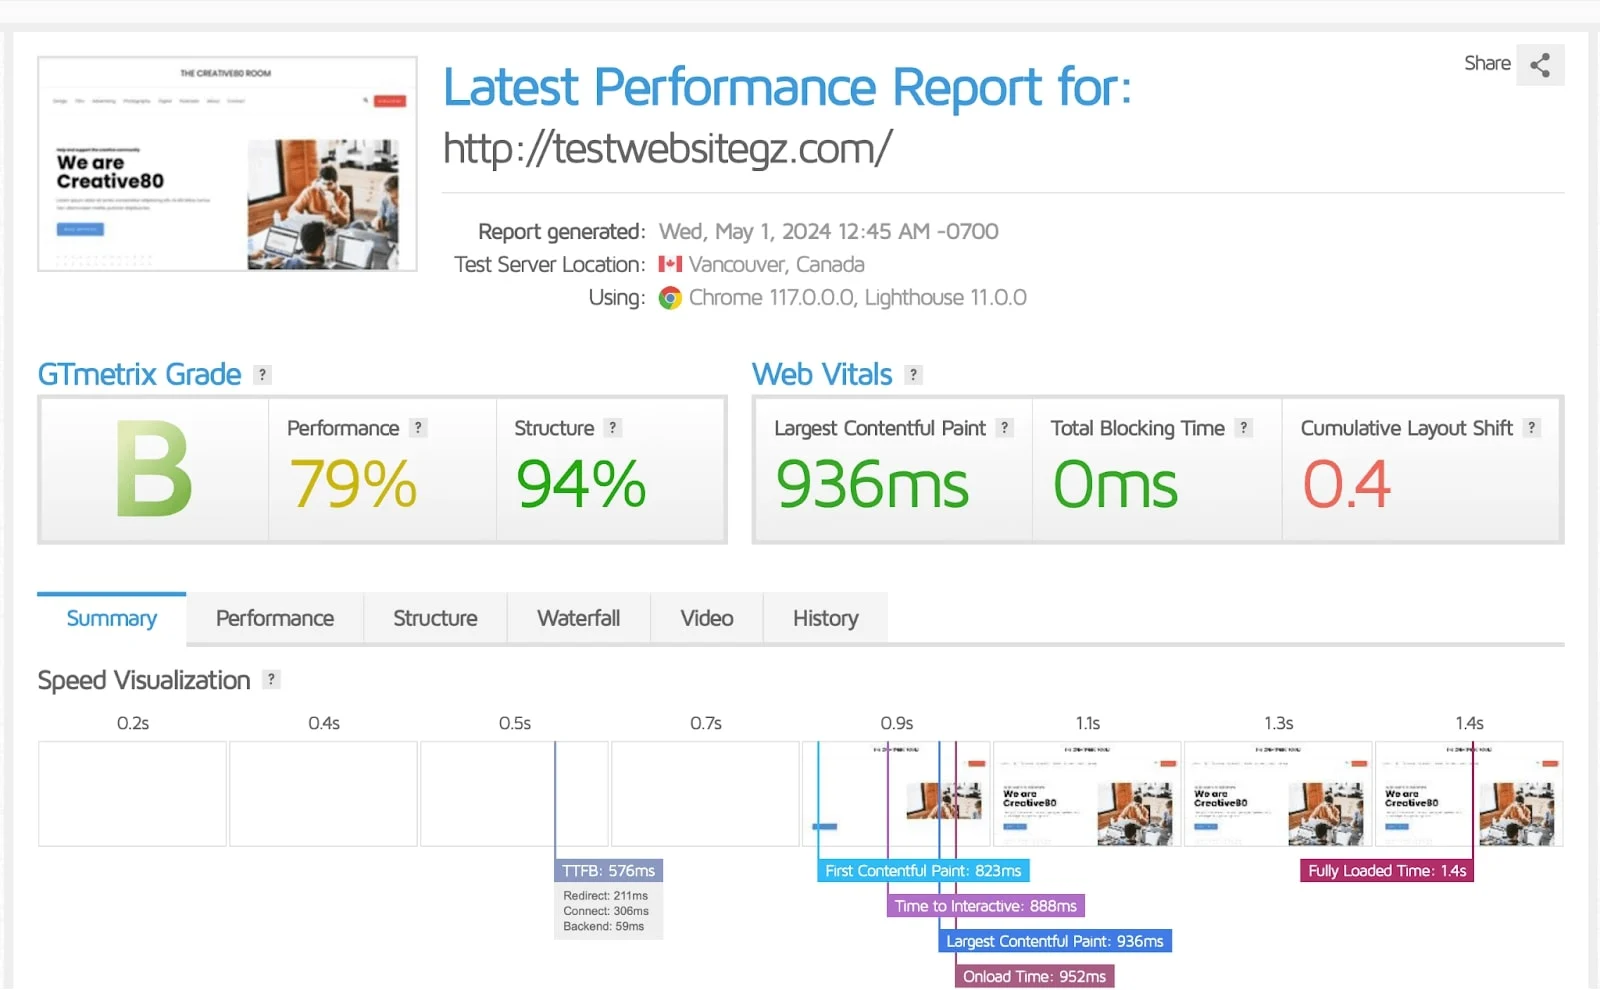Open the Web Vitals help tooltip
This screenshot has height=990, width=1600.
pos(913,375)
